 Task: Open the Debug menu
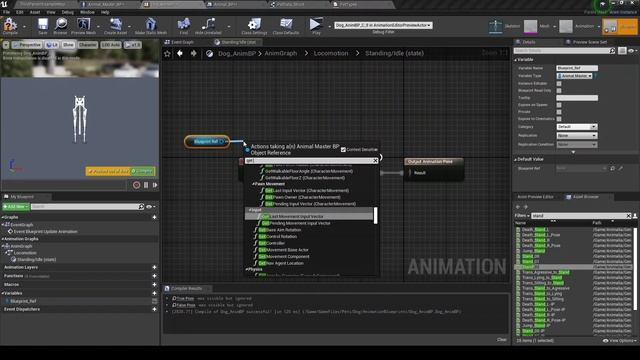coord(68,12)
